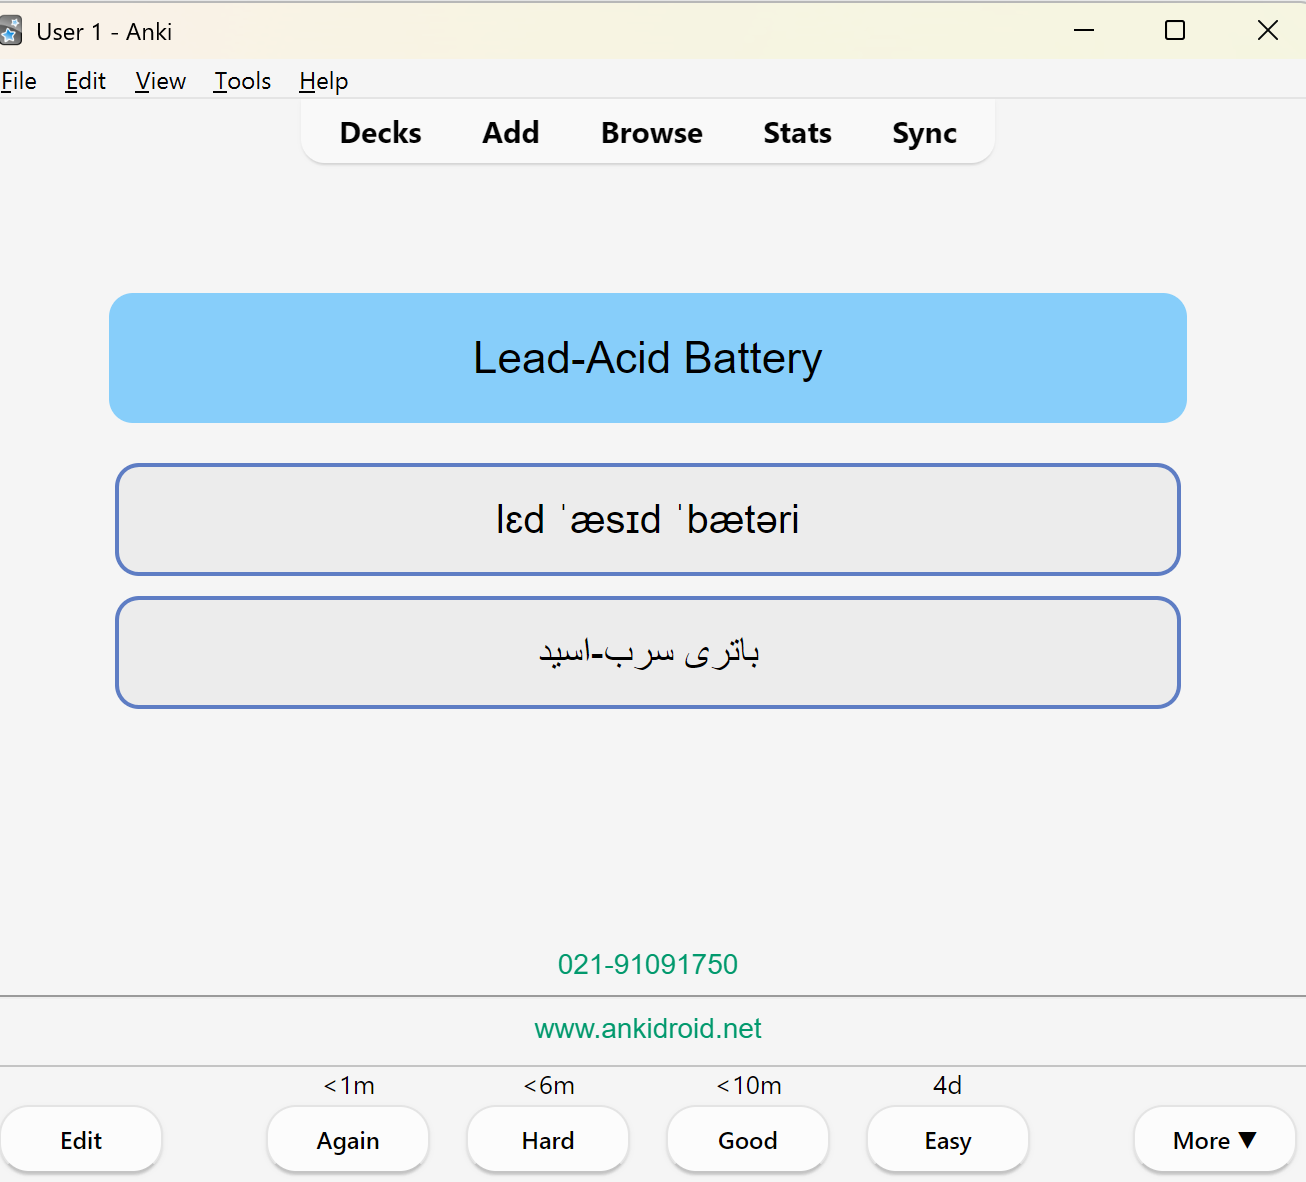Open the www.ankidroid.net link

(648, 1028)
